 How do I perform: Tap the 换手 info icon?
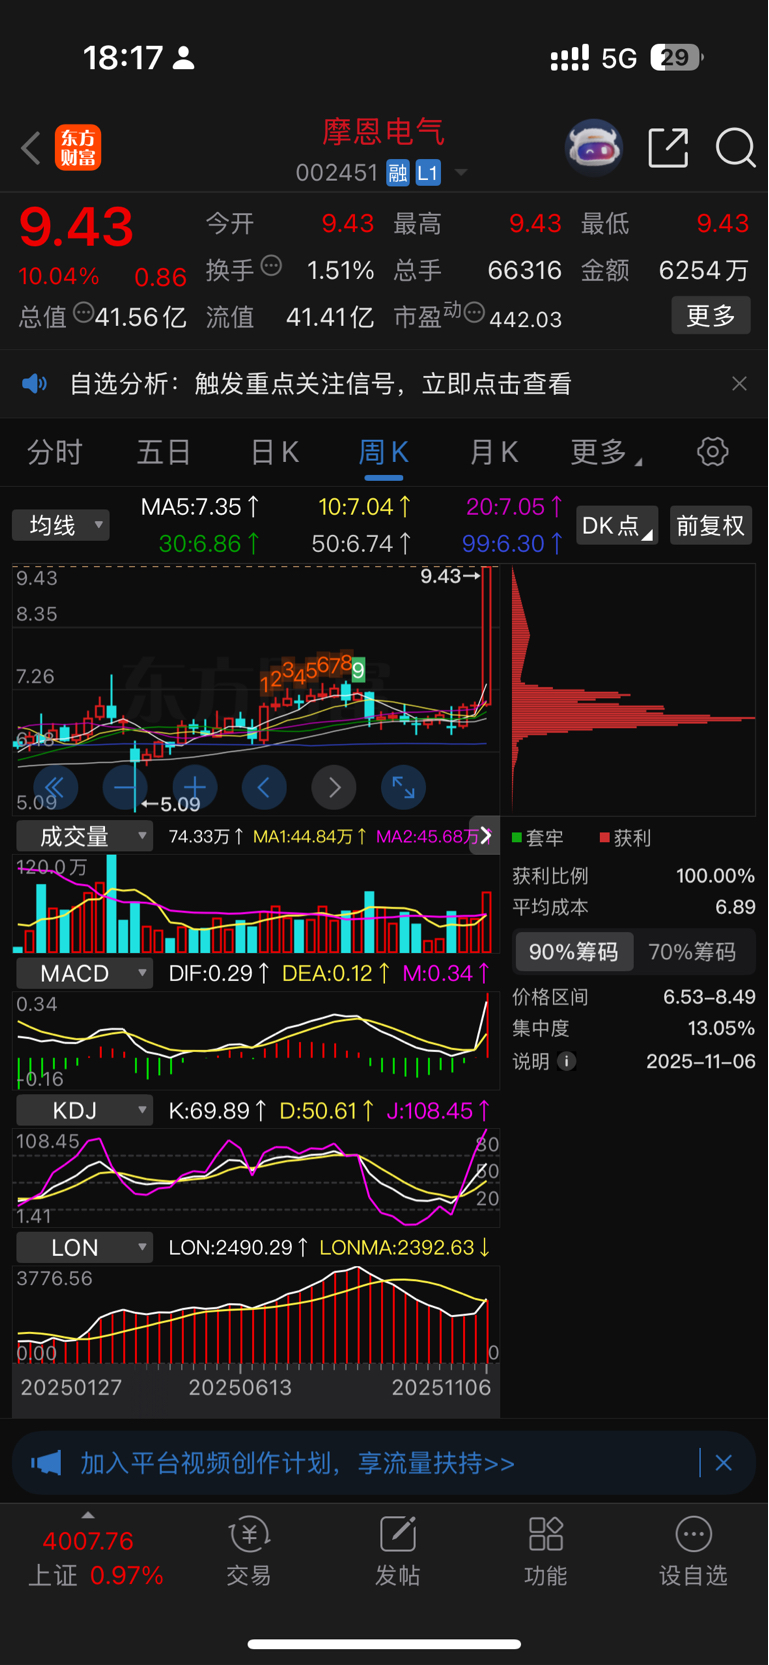tap(271, 266)
